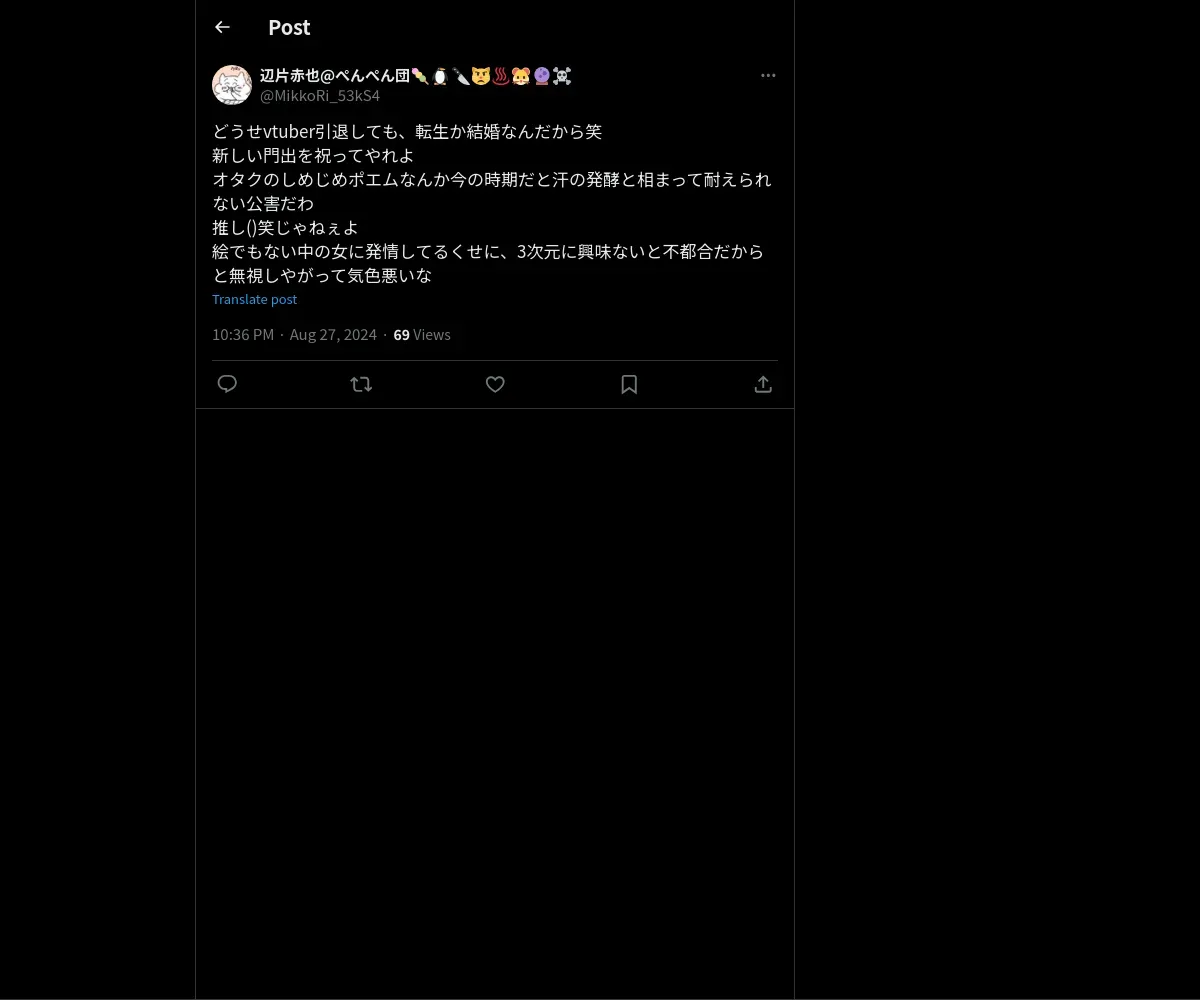Repost using the retweet arrows icon
The image size is (1200, 1000).
click(x=361, y=384)
